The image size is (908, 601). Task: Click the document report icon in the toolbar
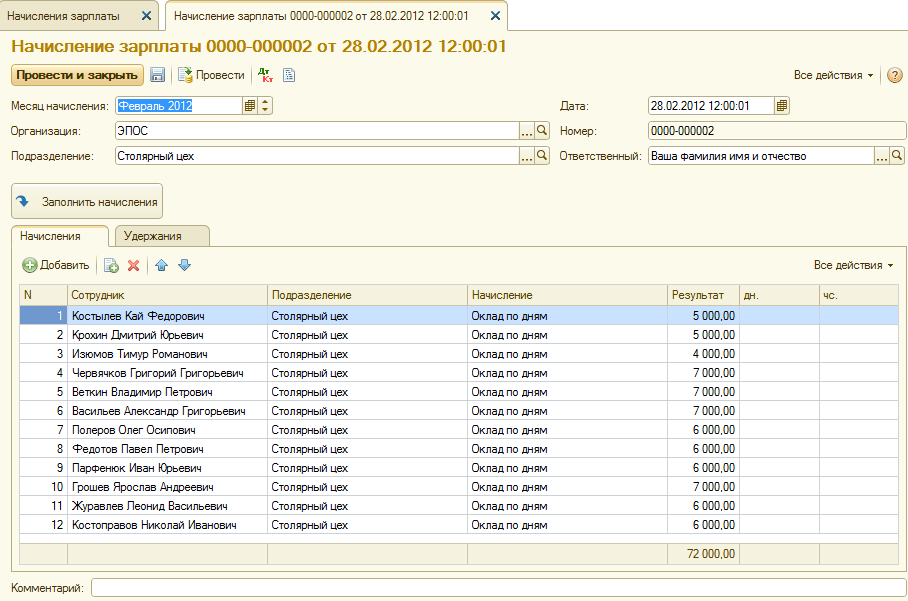(288, 75)
